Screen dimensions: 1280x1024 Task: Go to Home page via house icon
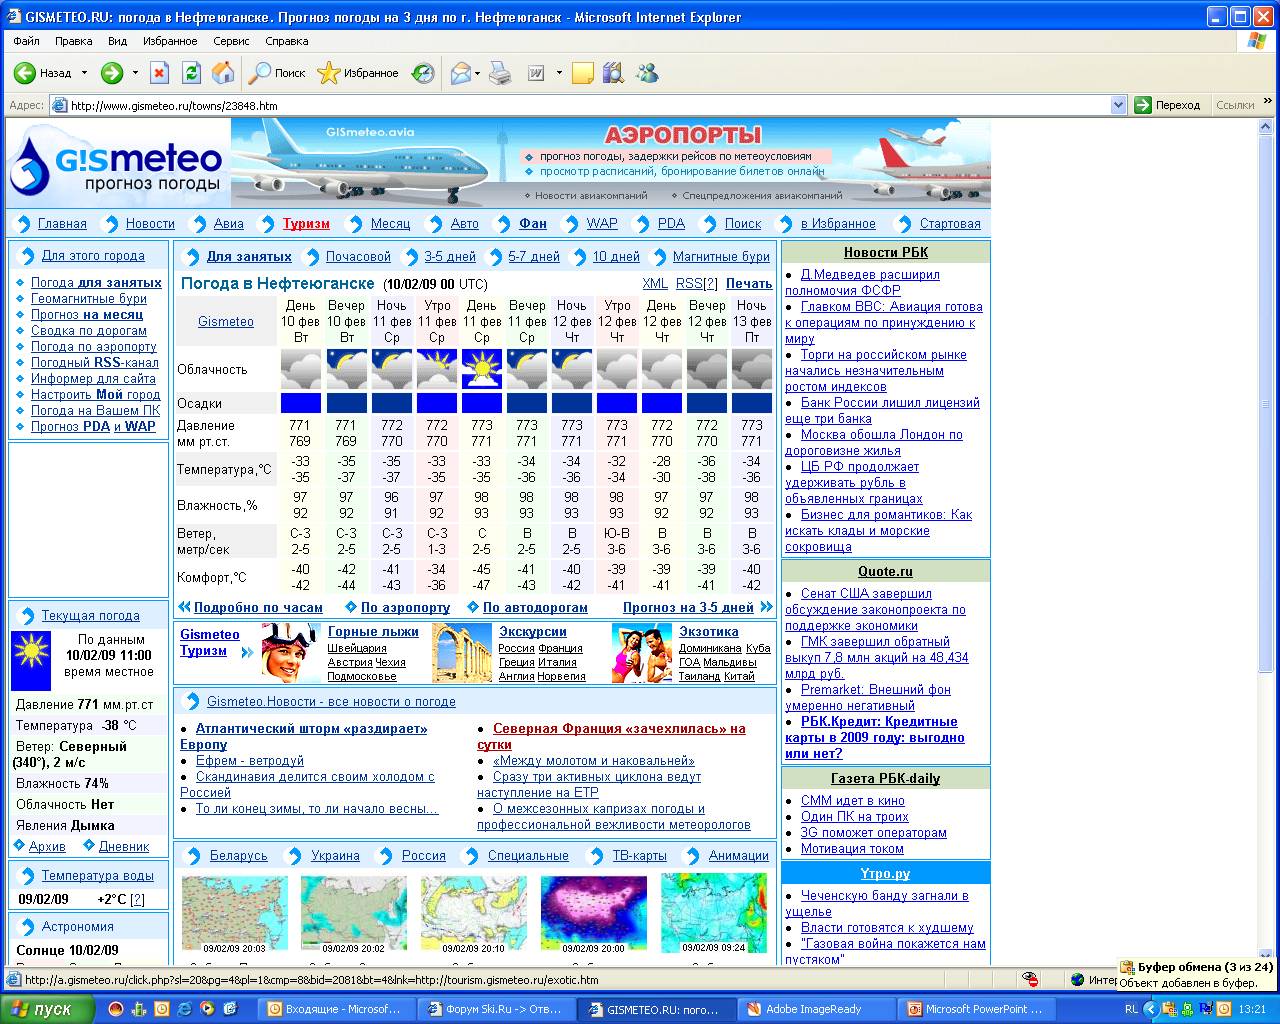(x=223, y=73)
